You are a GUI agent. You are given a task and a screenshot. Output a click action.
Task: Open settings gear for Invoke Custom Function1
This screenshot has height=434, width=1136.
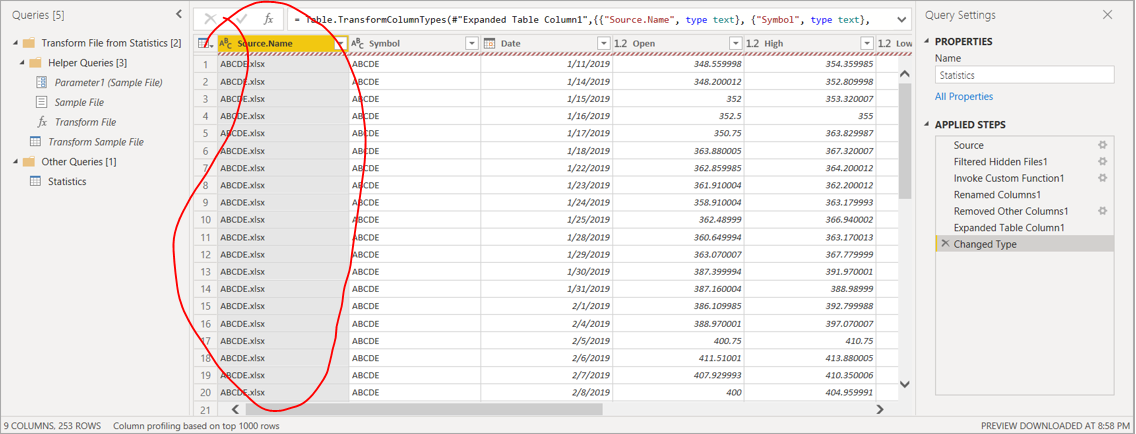coord(1103,178)
